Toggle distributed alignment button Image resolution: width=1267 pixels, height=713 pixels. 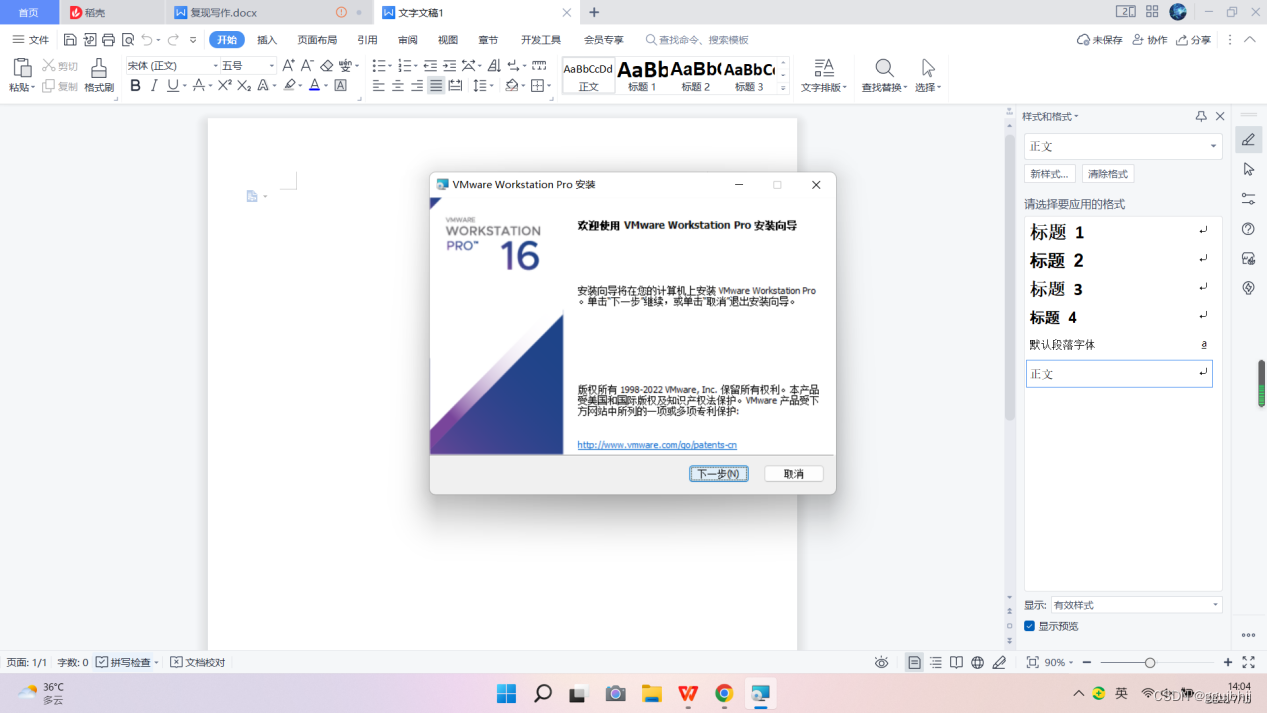[x=455, y=86]
